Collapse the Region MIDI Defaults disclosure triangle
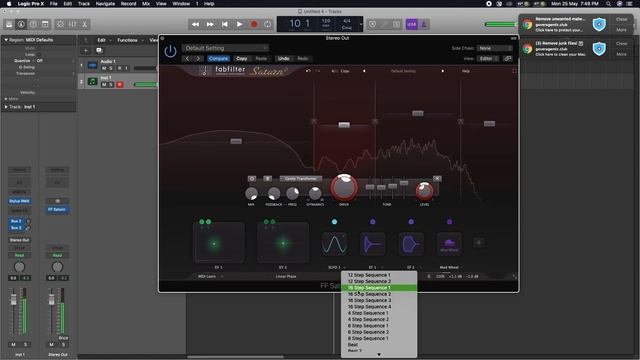The width and height of the screenshot is (640, 360). [6, 40]
